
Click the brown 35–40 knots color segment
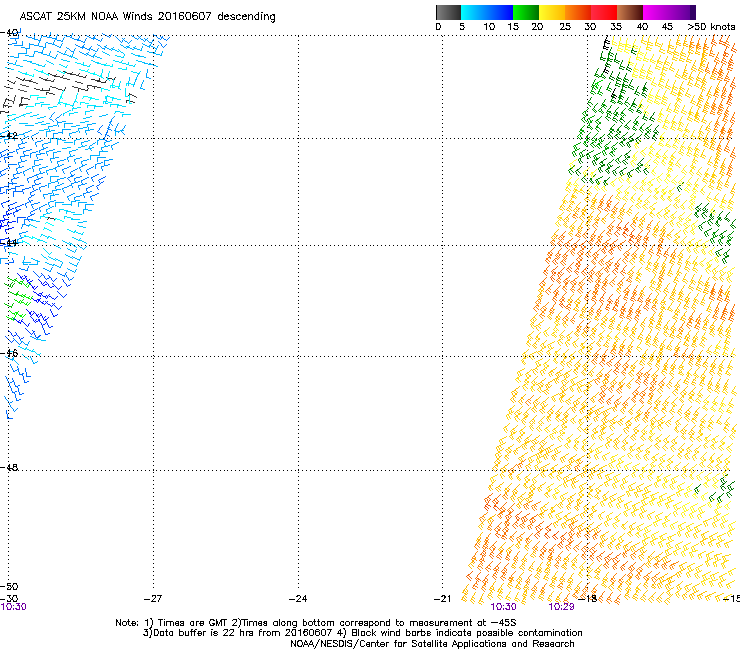pyautogui.click(x=630, y=12)
